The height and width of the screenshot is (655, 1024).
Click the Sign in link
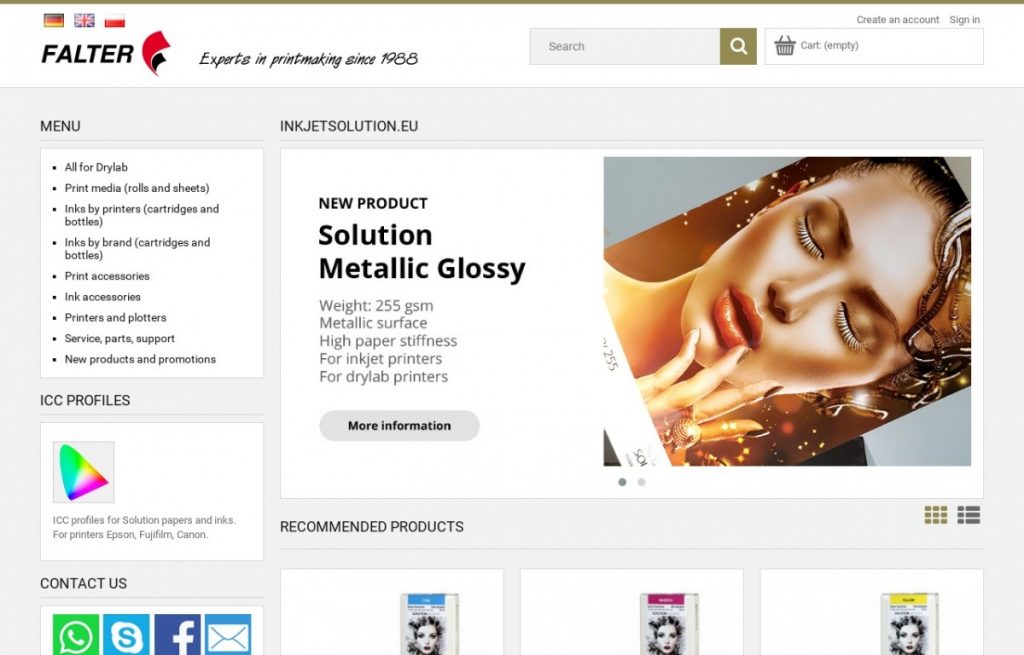coord(965,20)
